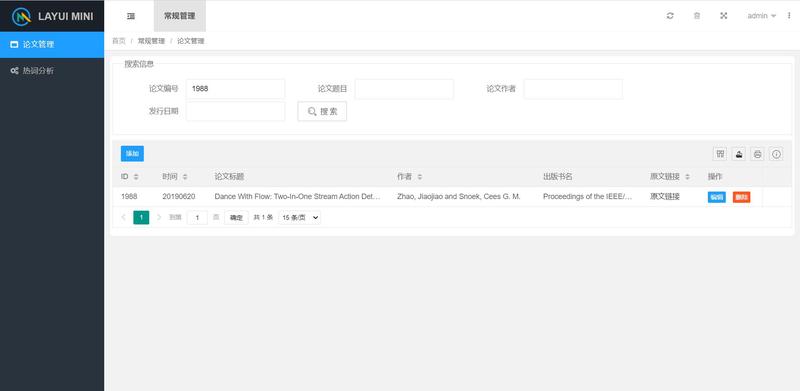Click the next page arrow
The height and width of the screenshot is (391, 800).
click(x=159, y=217)
